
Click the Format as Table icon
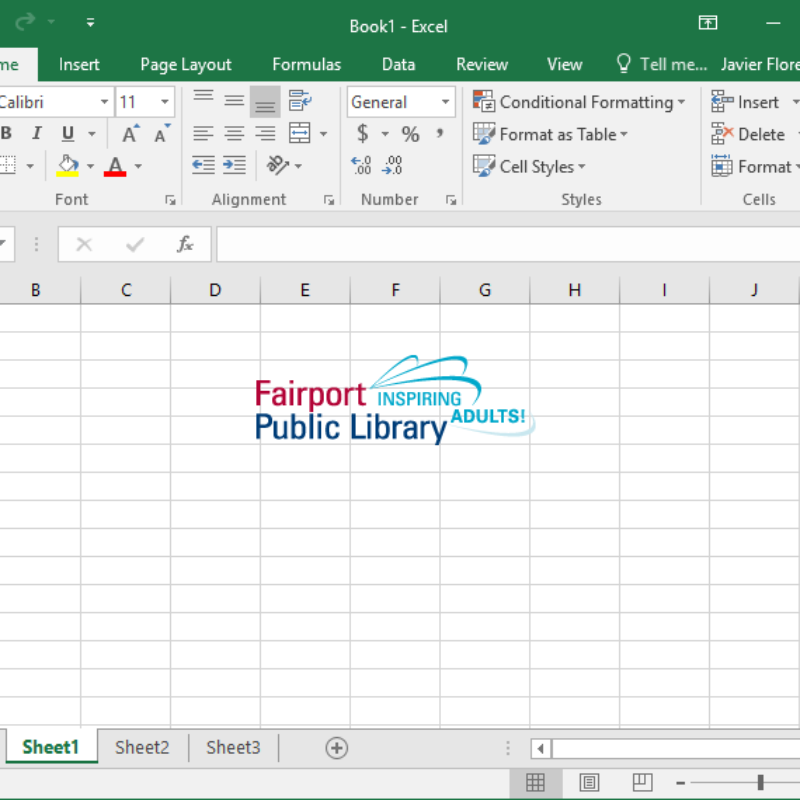(551, 134)
